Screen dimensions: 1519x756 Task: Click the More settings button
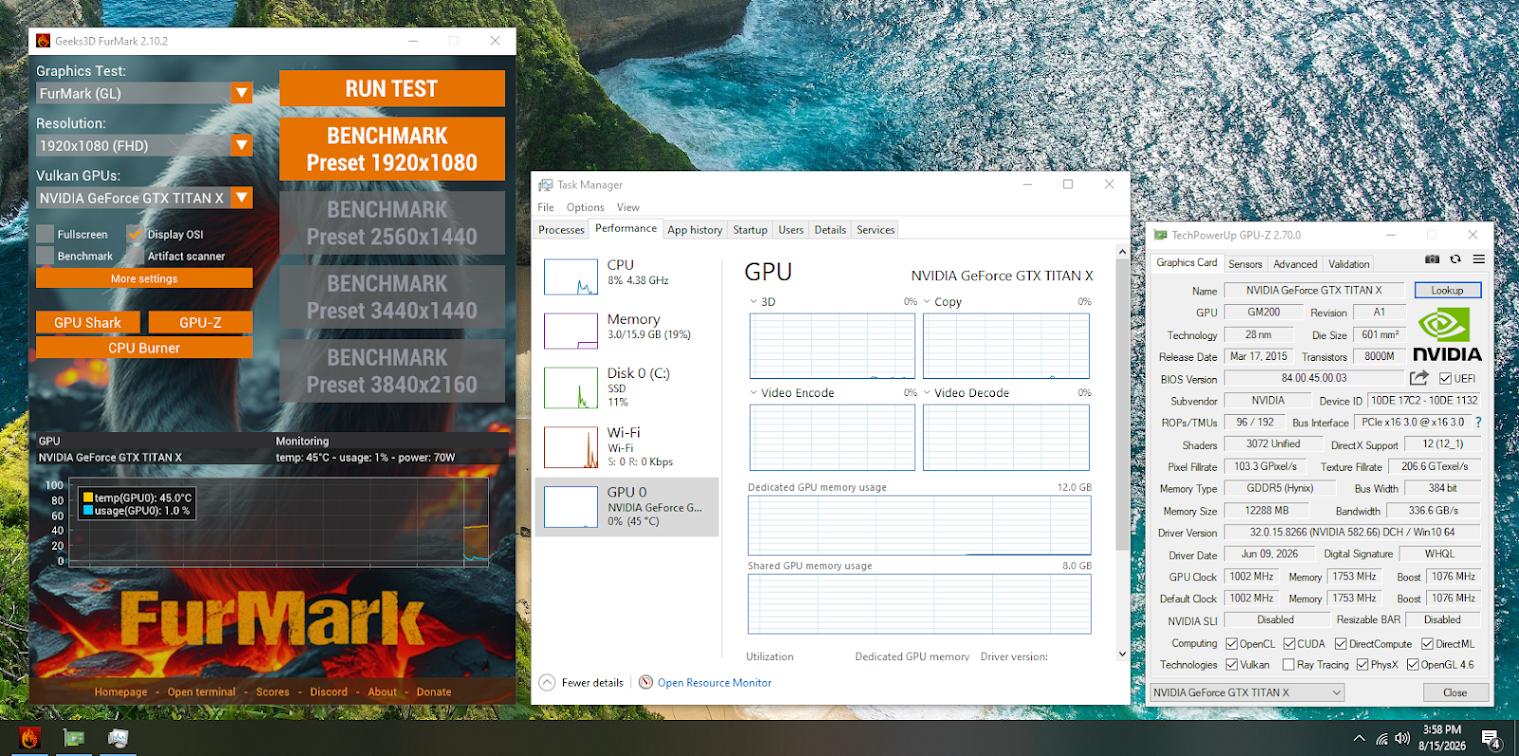click(144, 279)
